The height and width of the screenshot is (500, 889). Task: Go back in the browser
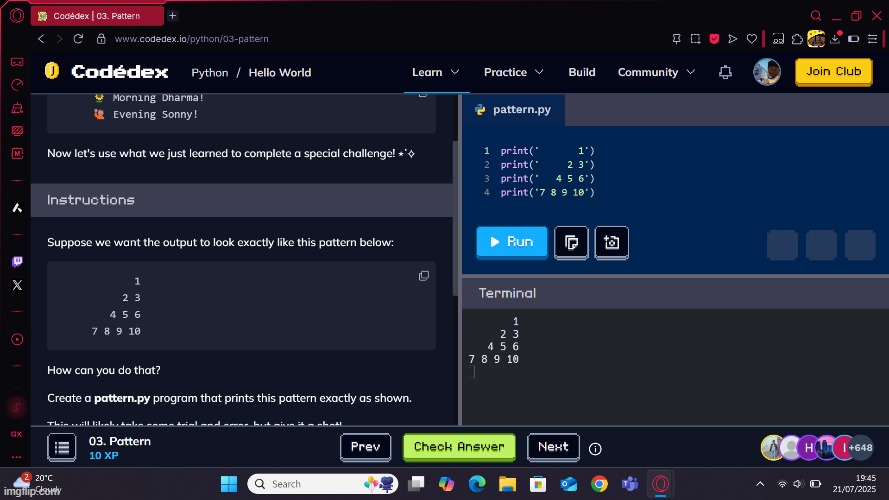(x=41, y=39)
